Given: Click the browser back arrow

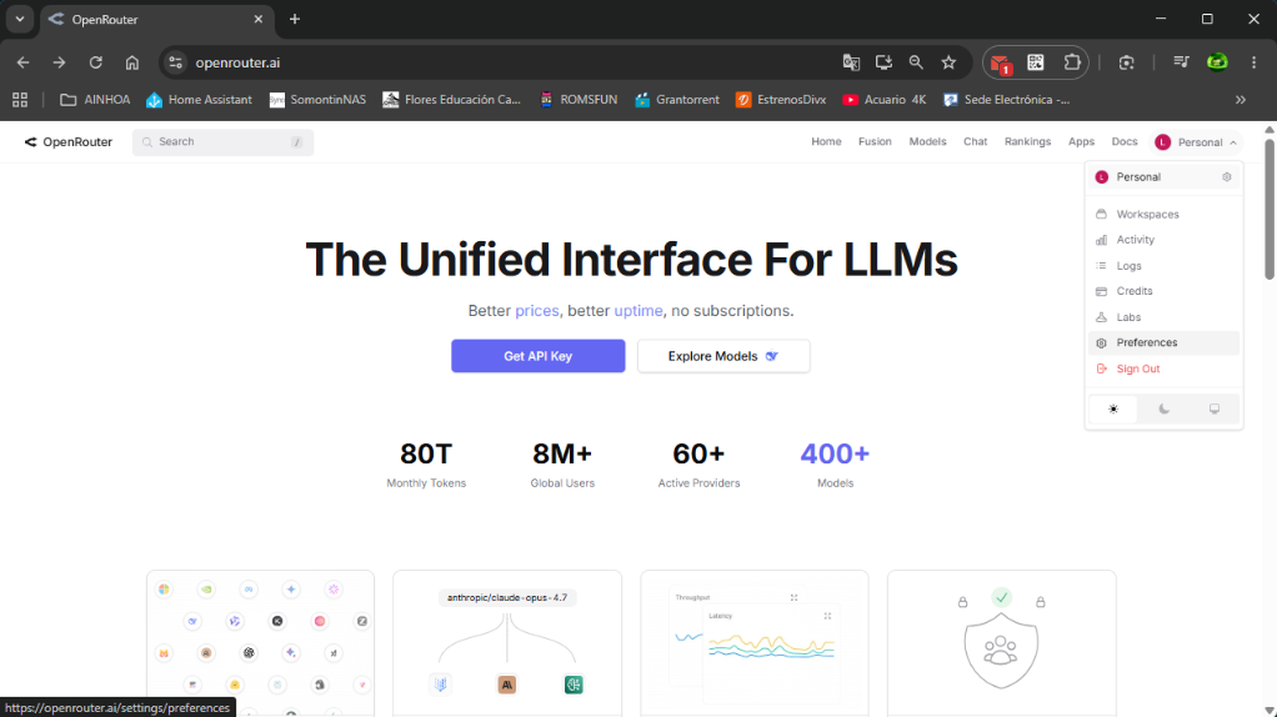Looking at the screenshot, I should [x=23, y=62].
